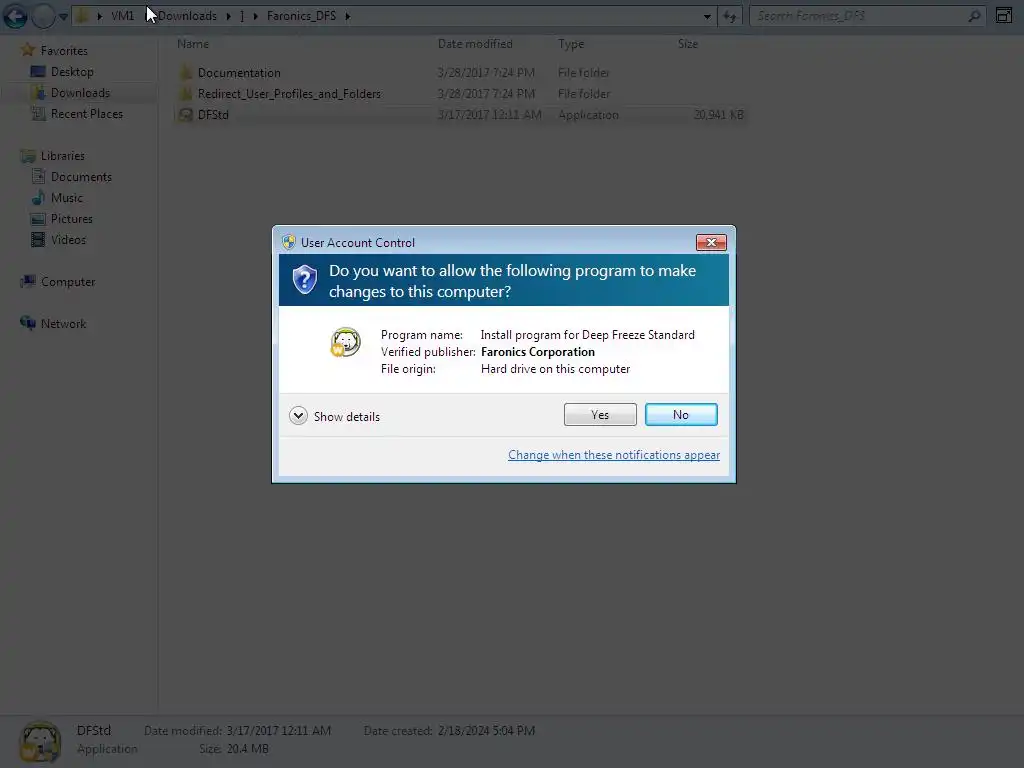Screen dimensions: 1024x768
Task: Click the 20,941 KB size cell
Action: (718, 115)
